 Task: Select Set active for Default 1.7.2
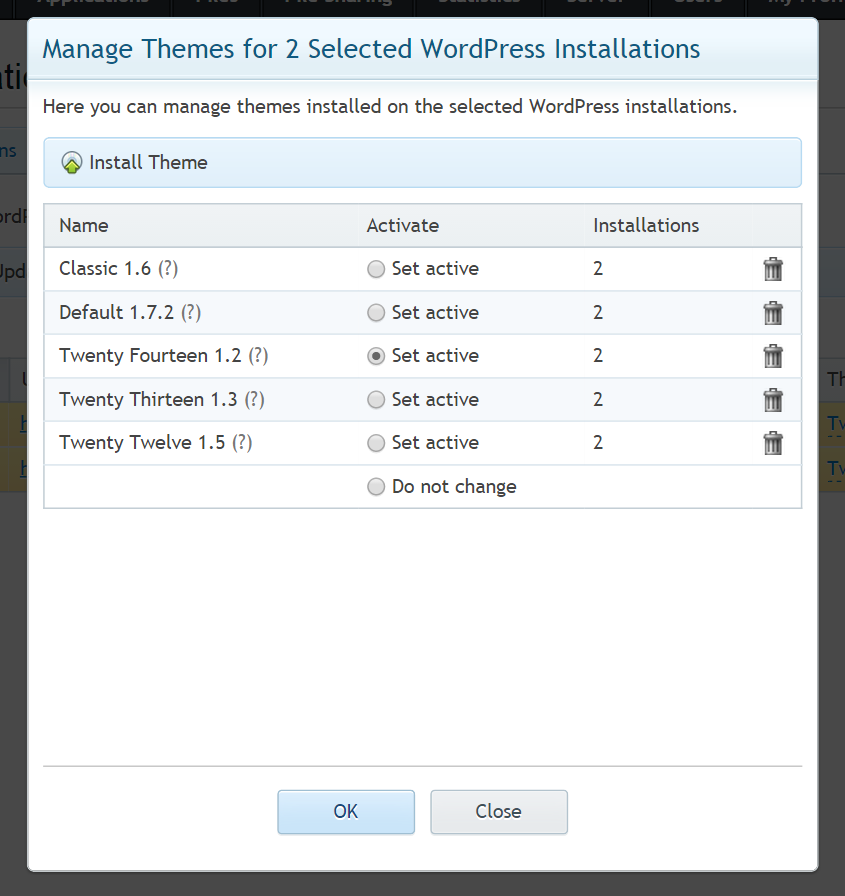[376, 313]
